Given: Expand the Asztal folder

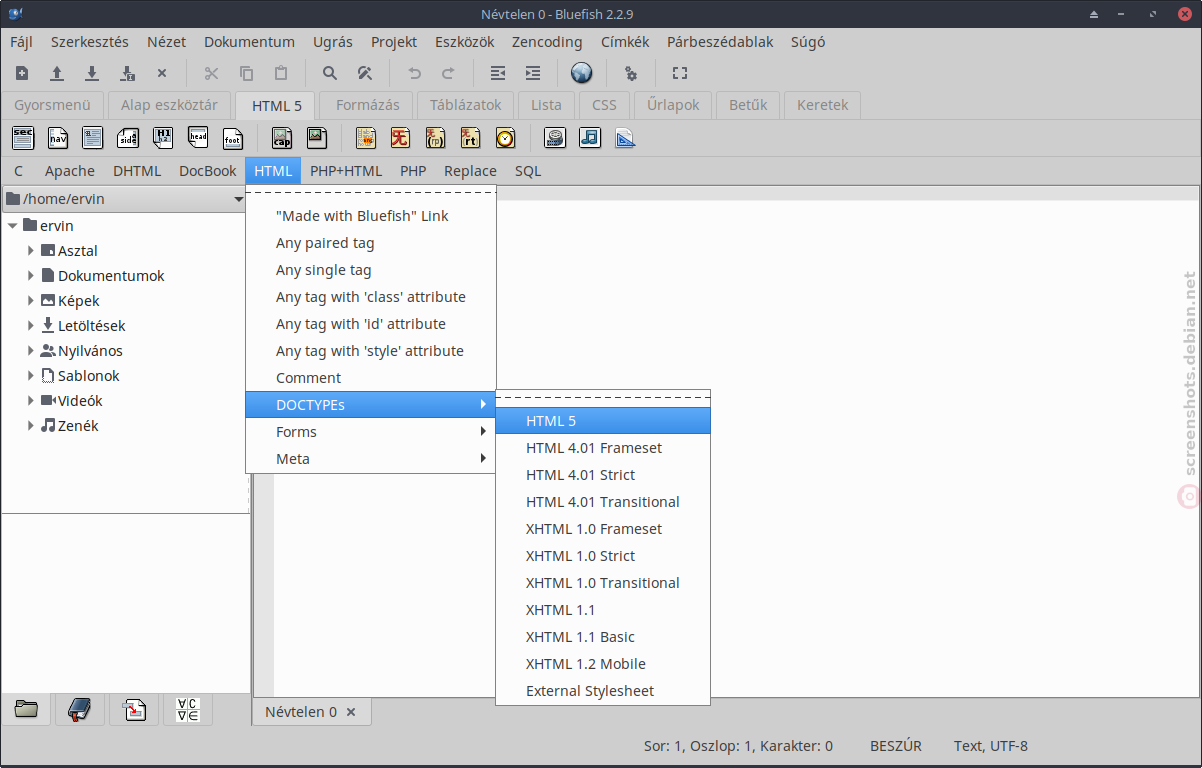Looking at the screenshot, I should pos(31,251).
